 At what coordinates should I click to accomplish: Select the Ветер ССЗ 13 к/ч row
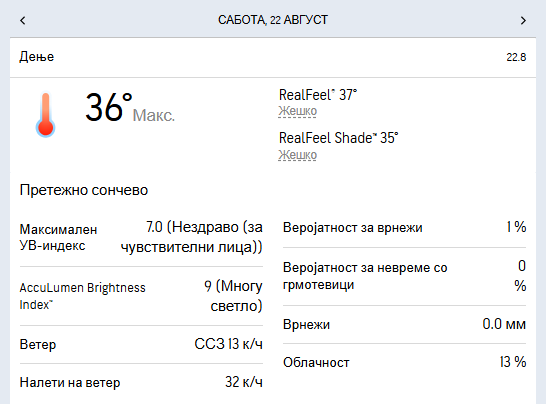click(141, 344)
